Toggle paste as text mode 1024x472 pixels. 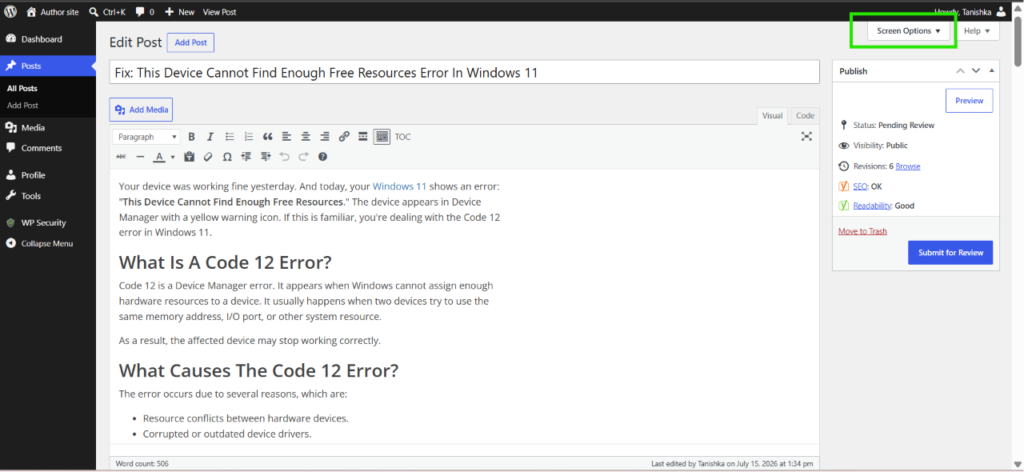point(189,157)
